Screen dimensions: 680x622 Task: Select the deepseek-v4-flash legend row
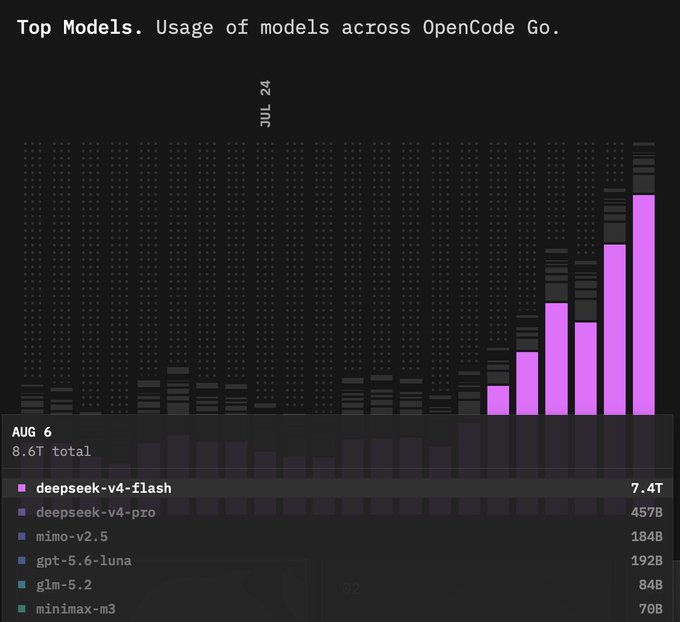[x=338, y=488]
